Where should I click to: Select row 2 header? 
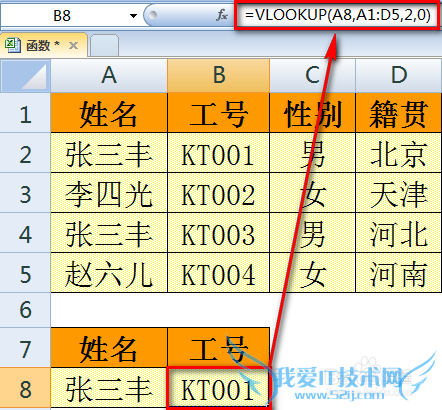[25, 153]
